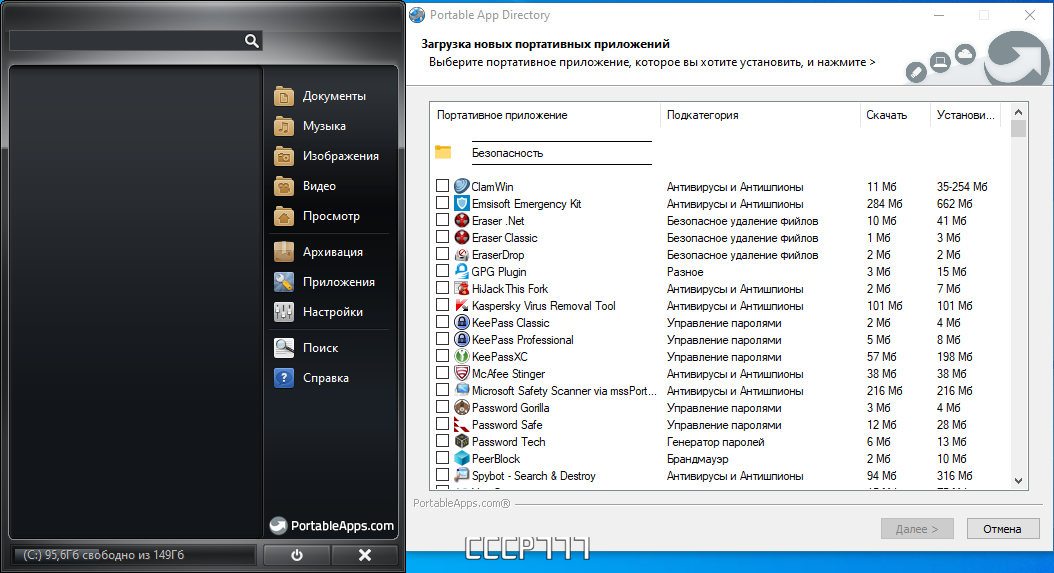
Task: Click the Eraser Classic icon
Action: coord(461,237)
